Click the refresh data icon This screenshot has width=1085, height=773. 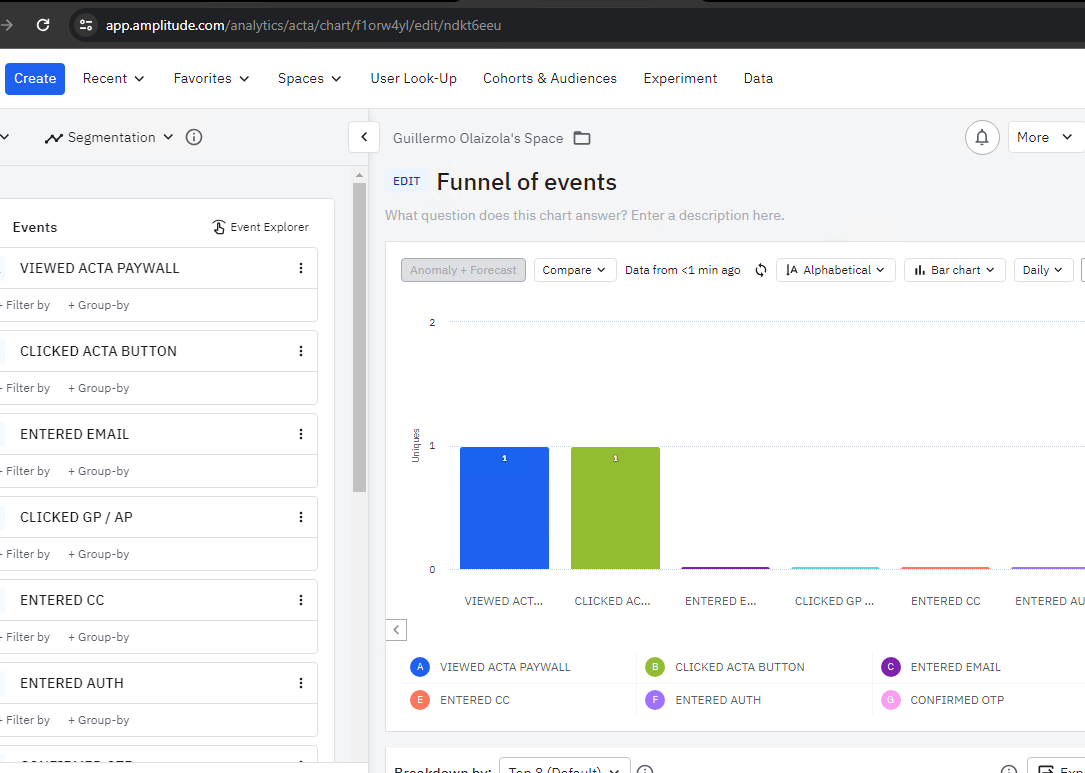tap(760, 270)
